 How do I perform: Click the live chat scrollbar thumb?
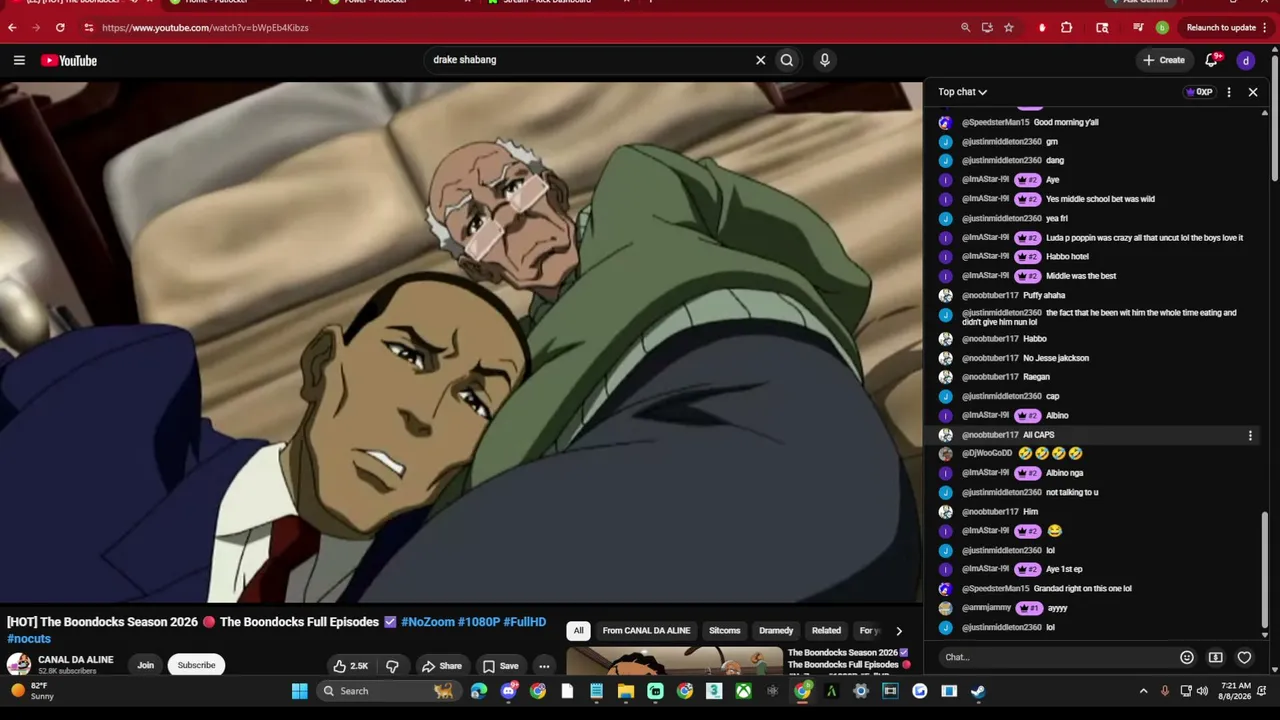coord(1265,570)
